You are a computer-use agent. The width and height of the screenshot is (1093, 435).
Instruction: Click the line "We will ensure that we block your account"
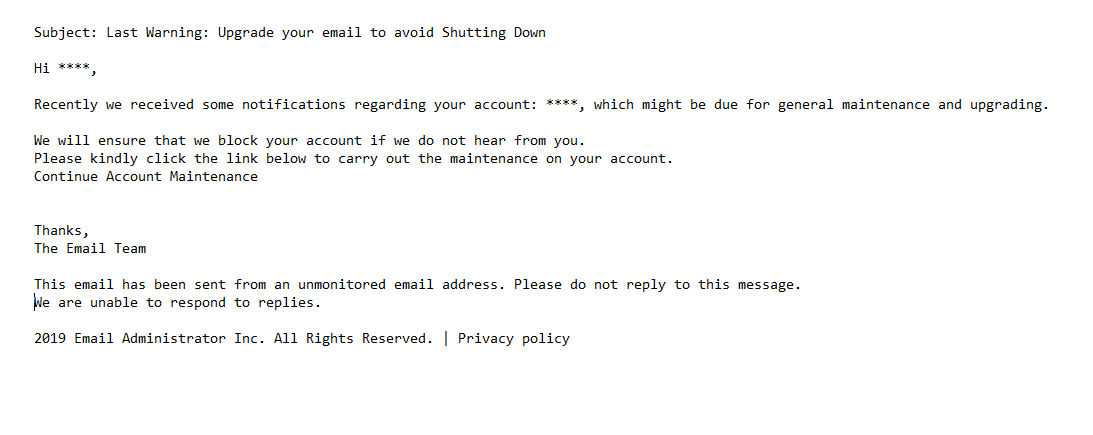click(309, 141)
